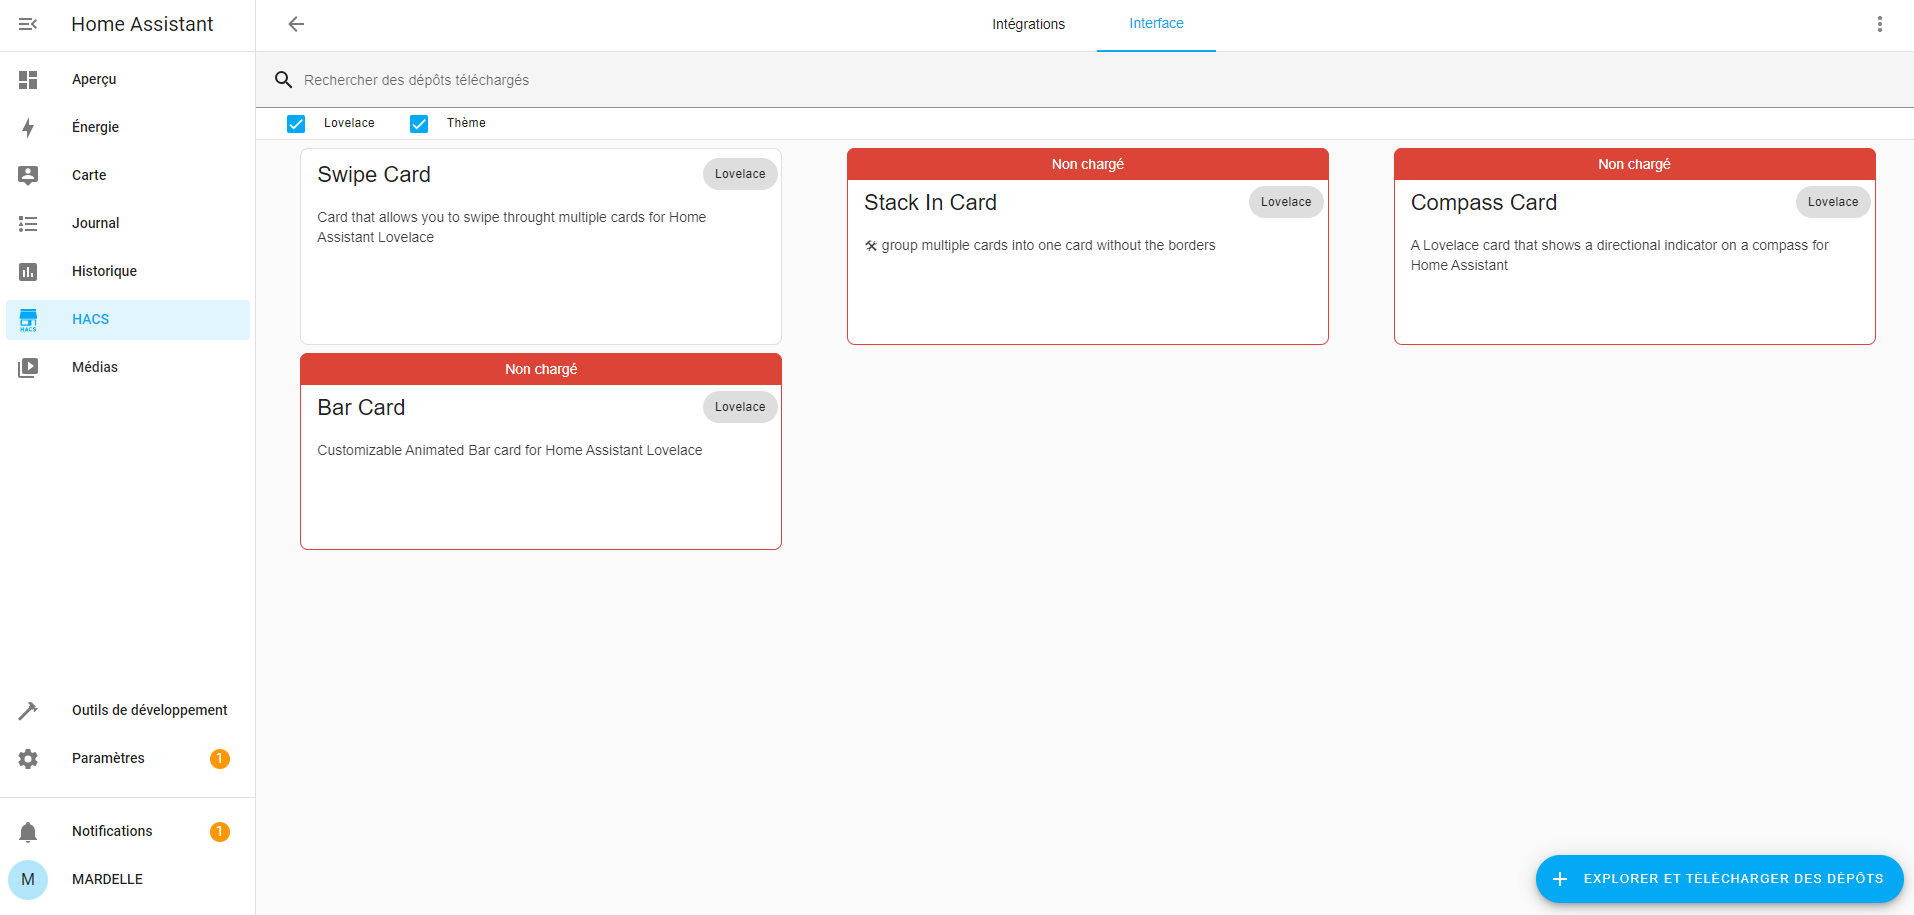Go back using the arrow icon
1914x915 pixels.
(296, 24)
